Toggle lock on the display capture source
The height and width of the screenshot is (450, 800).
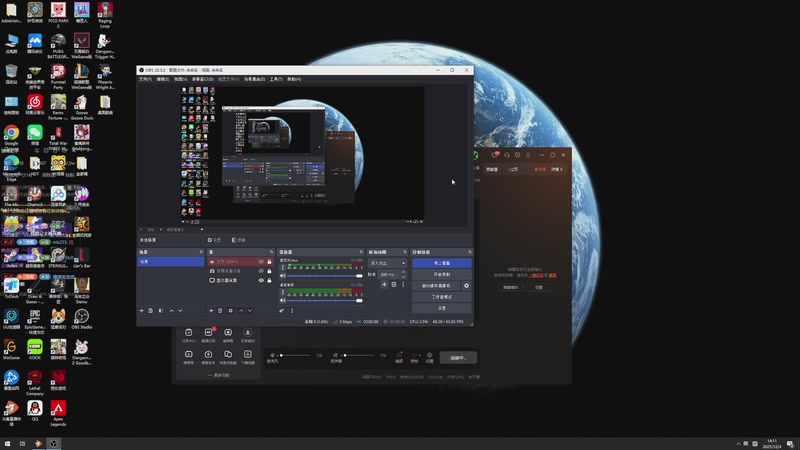coord(269,280)
